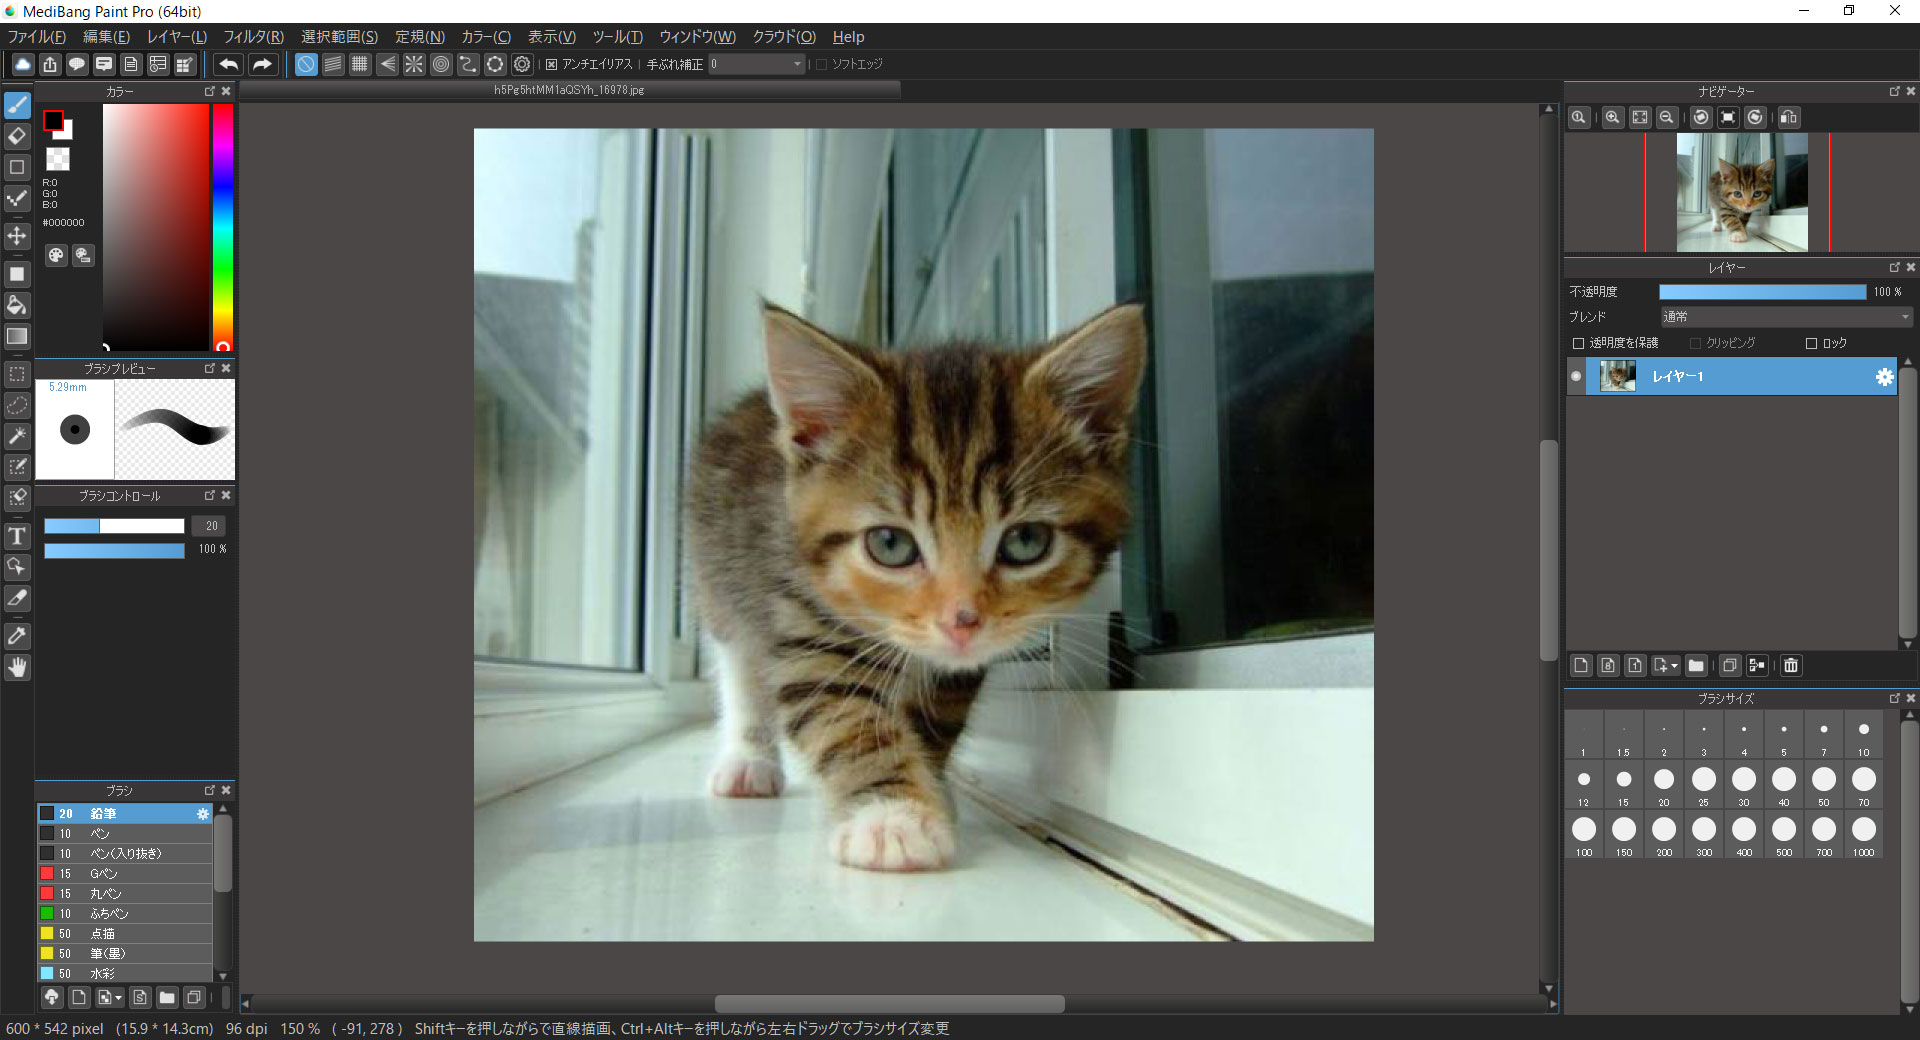Click the Redo arrow in toolbar
Image resolution: width=1920 pixels, height=1040 pixels.
tap(262, 64)
